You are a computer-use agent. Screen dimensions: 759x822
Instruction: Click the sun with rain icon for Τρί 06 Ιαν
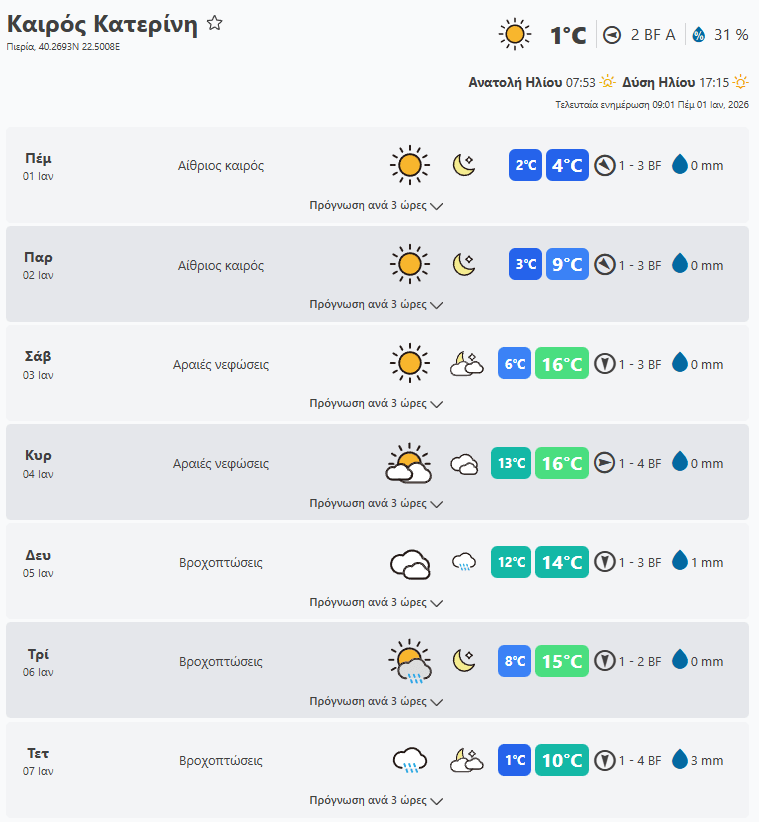pos(410,662)
